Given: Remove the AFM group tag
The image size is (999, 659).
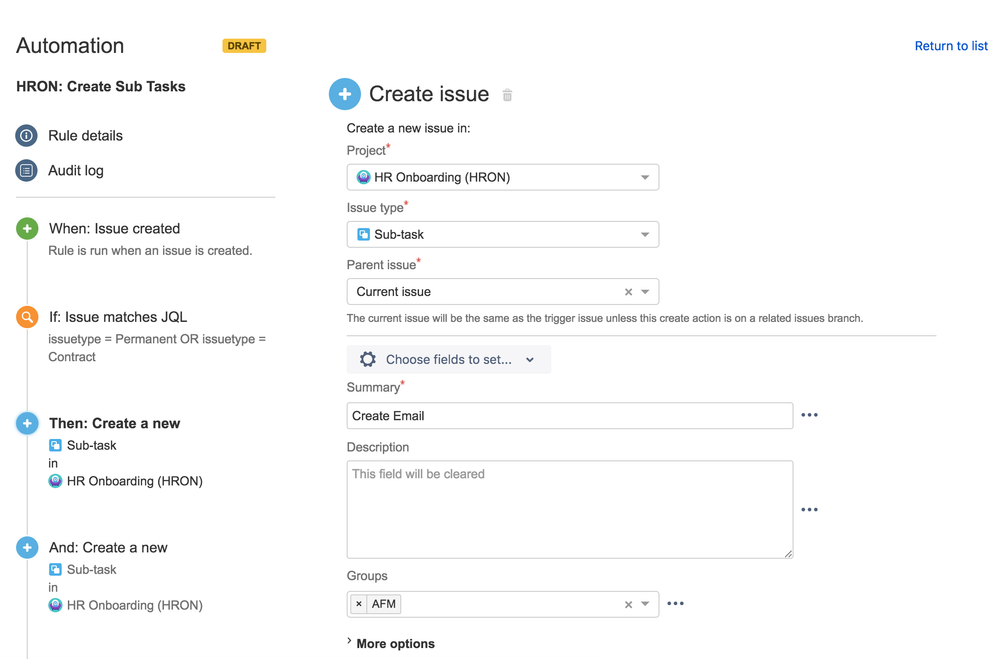Looking at the screenshot, I should [359, 604].
